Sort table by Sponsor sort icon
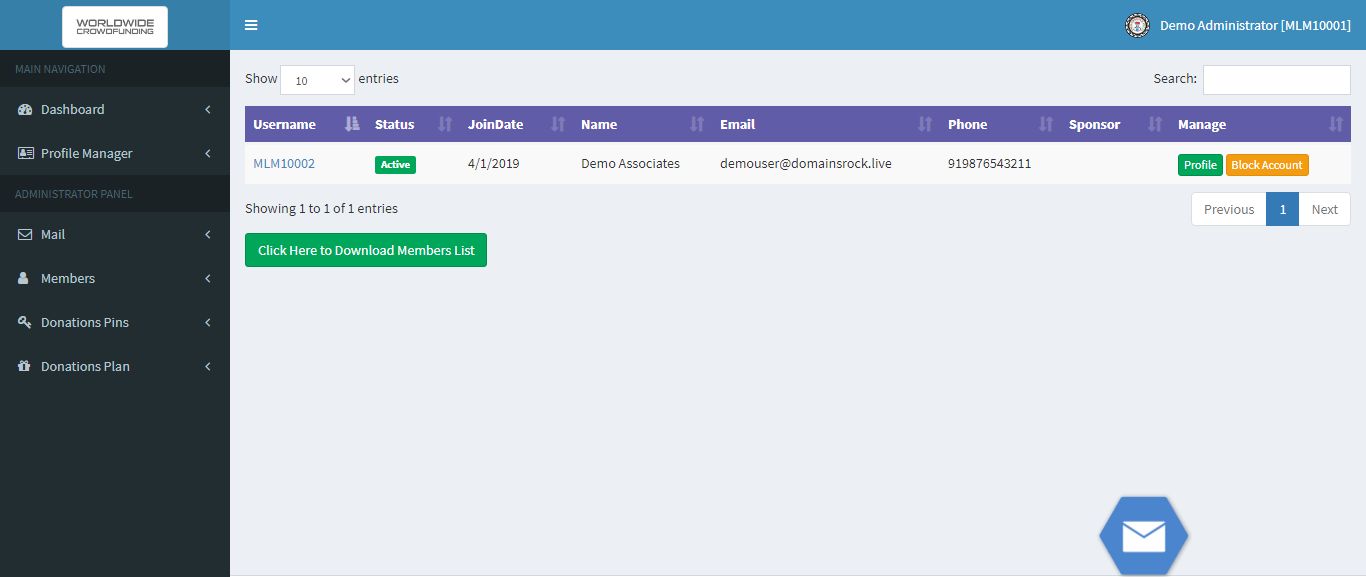1366x577 pixels. [x=1155, y=124]
